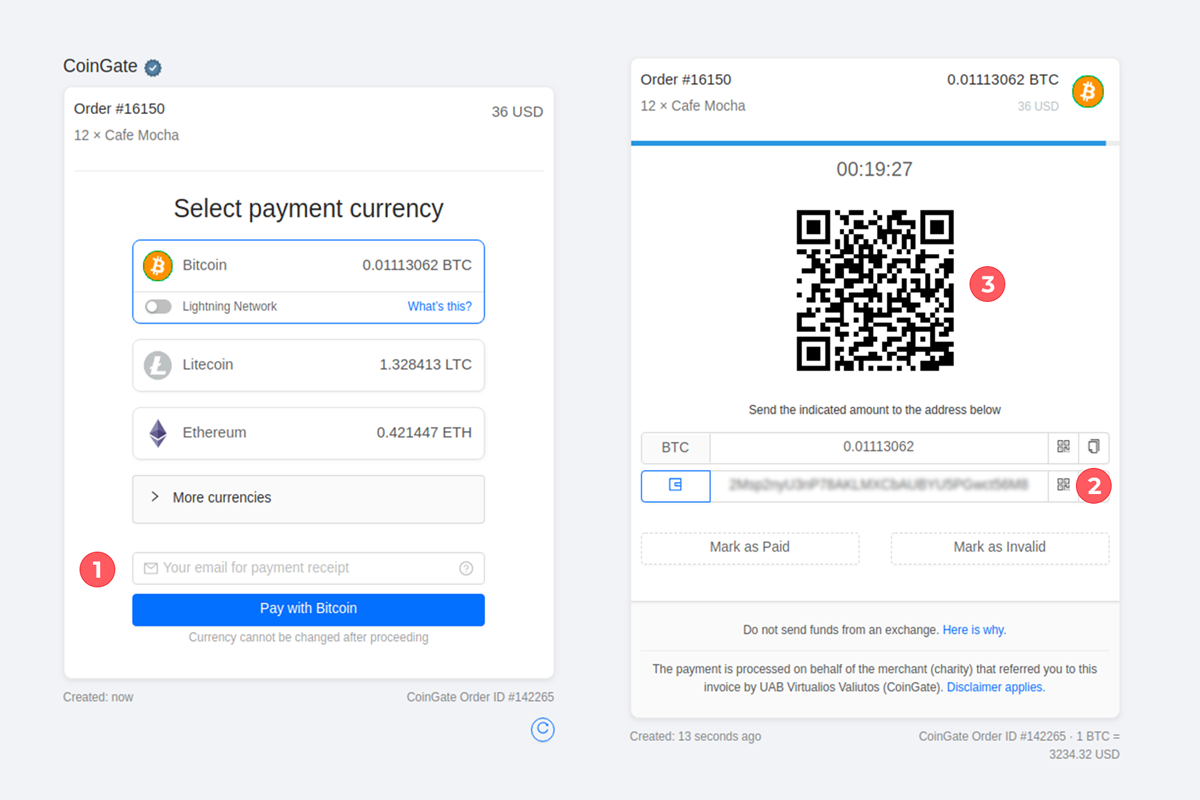This screenshot has height=800, width=1200.
Task: Open the What's this? link
Action: click(x=440, y=307)
